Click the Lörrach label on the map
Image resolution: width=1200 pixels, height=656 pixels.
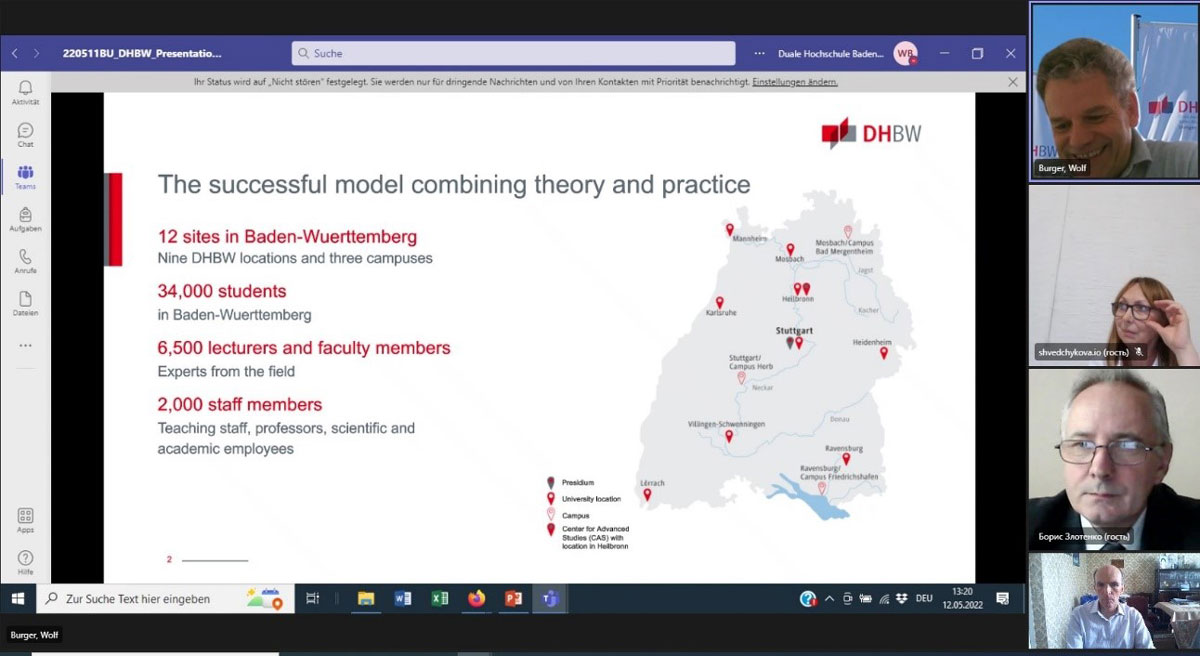click(652, 483)
